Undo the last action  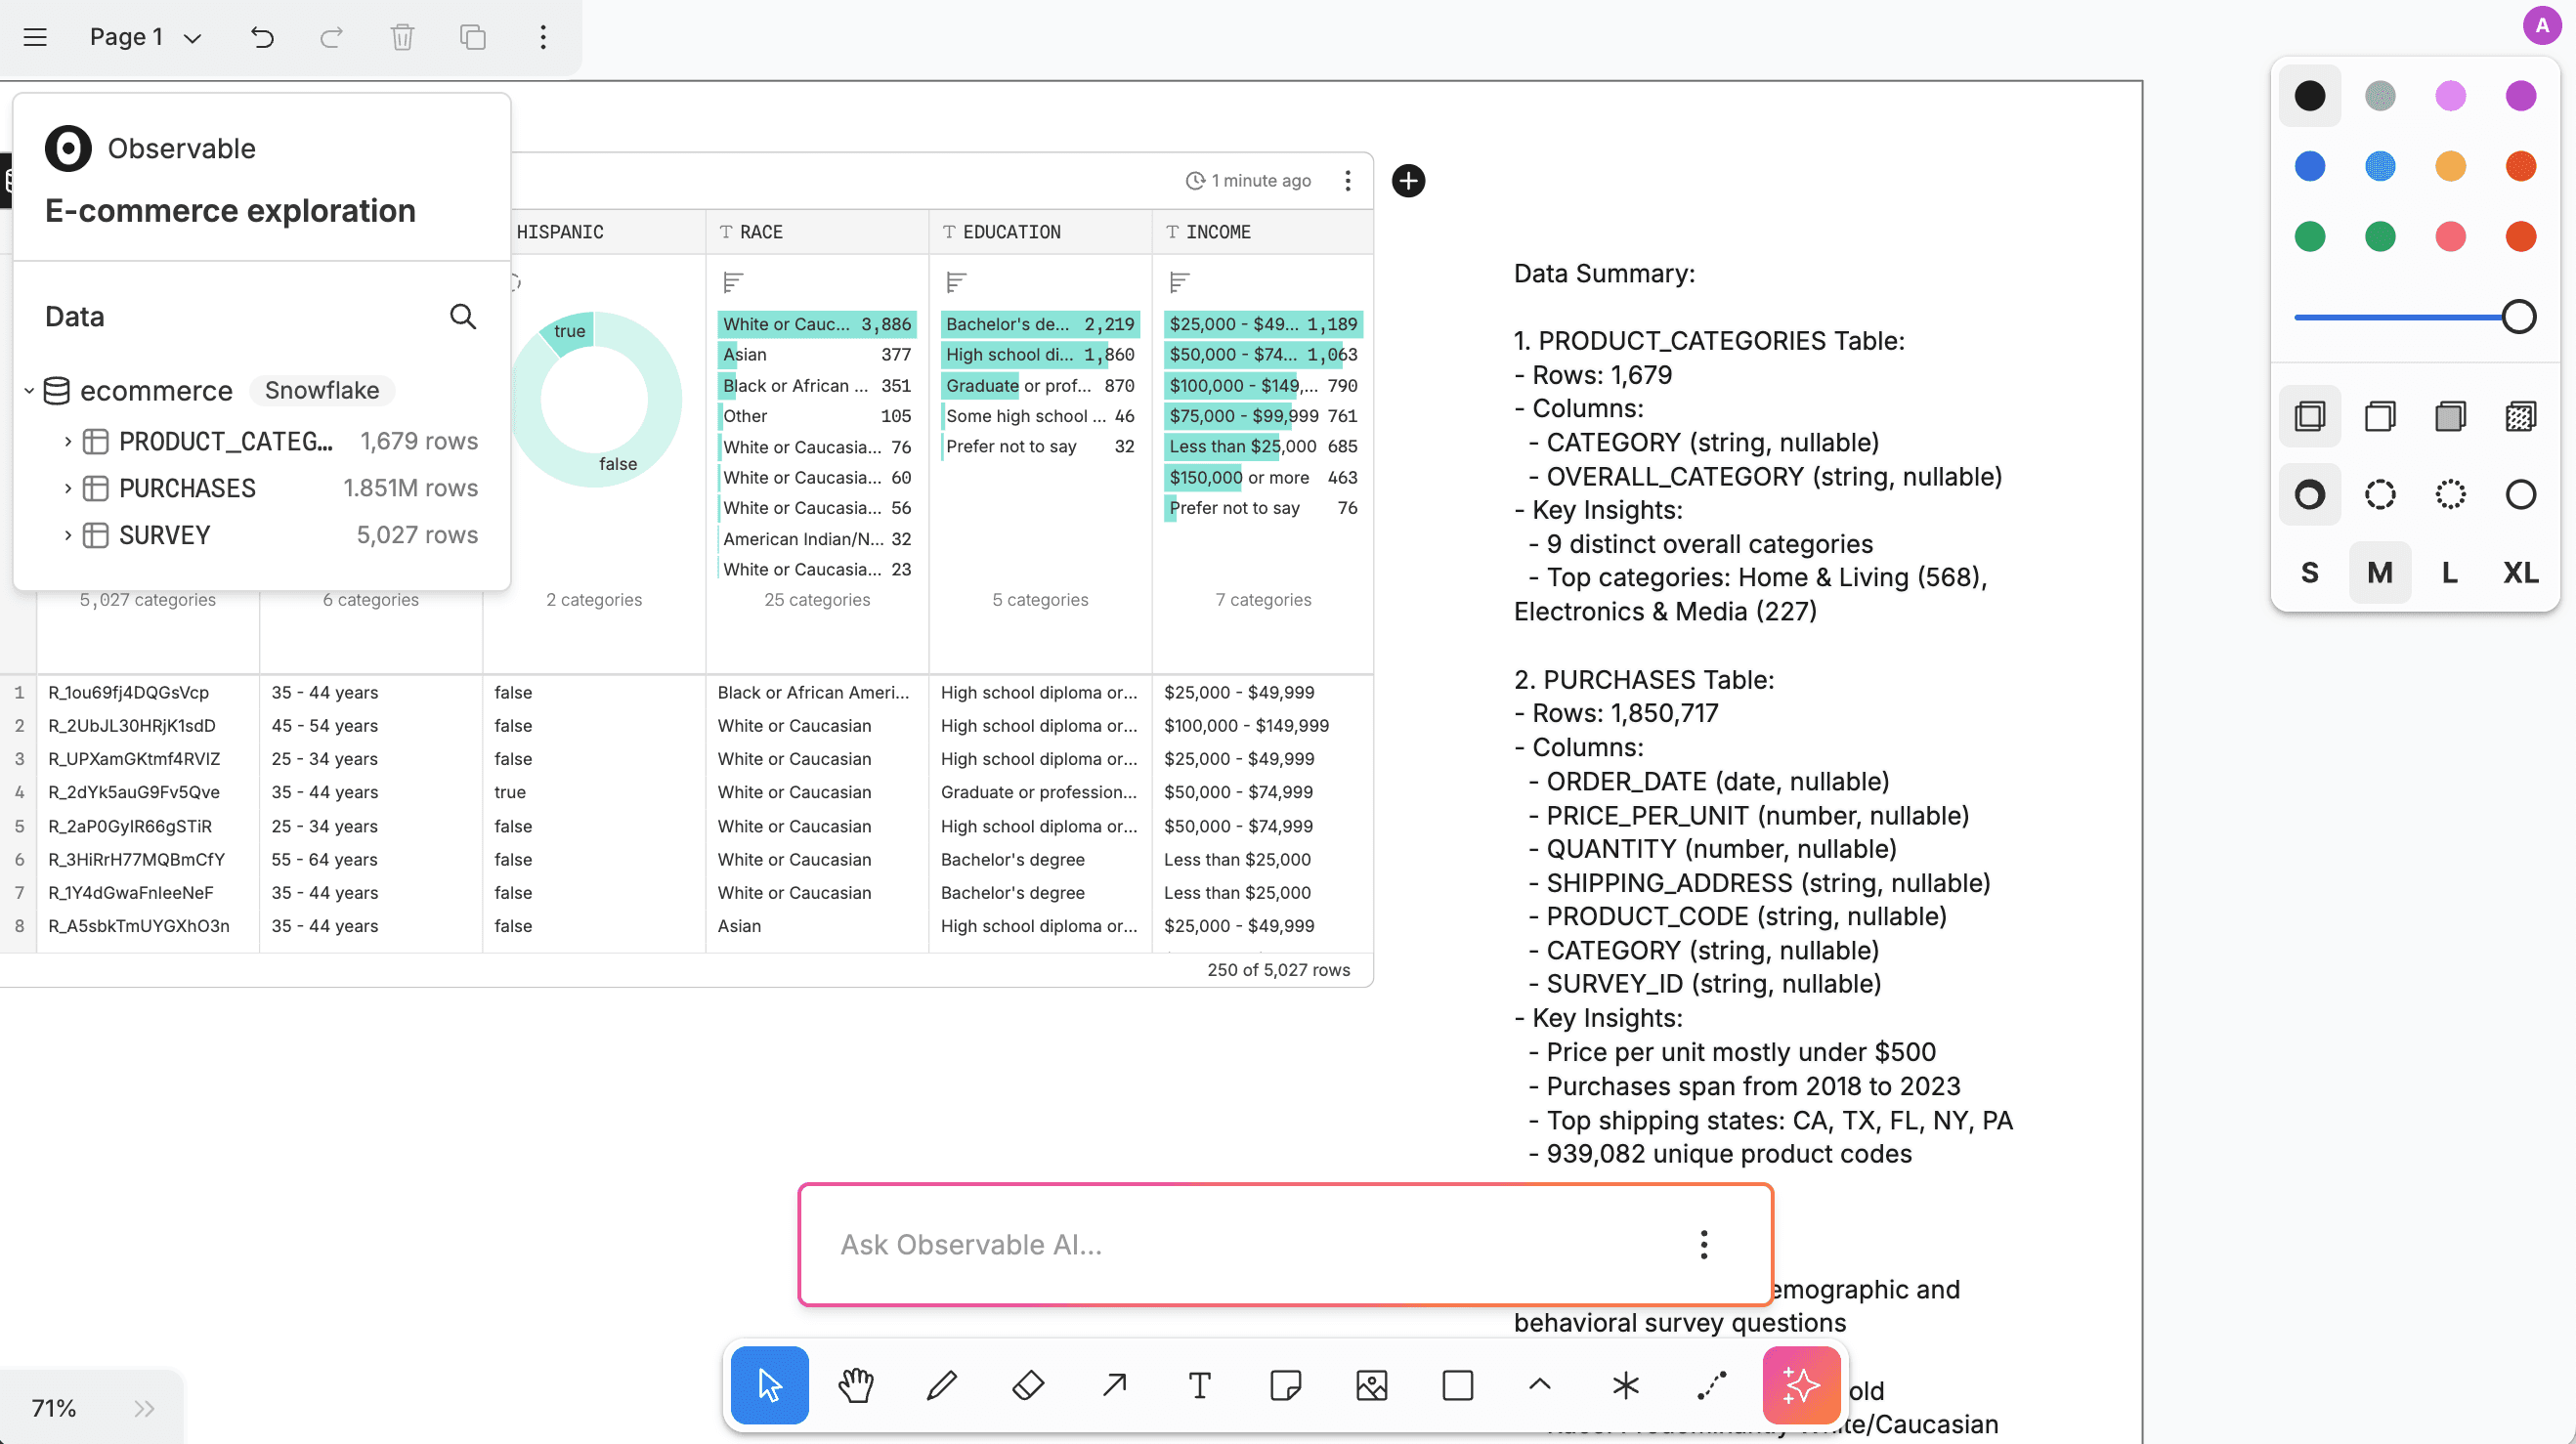[x=263, y=38]
